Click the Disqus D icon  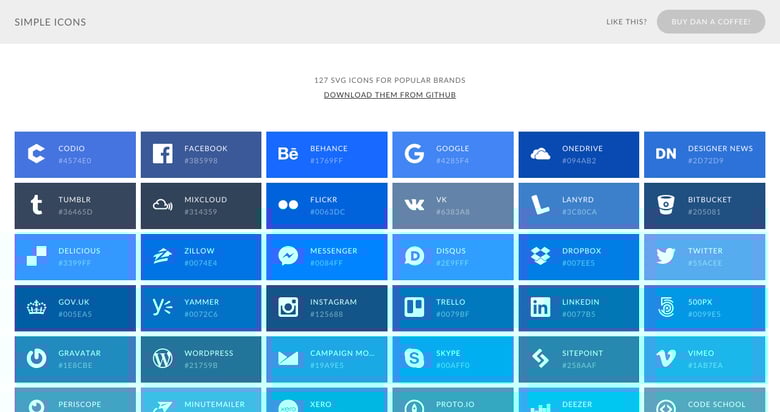(414, 256)
